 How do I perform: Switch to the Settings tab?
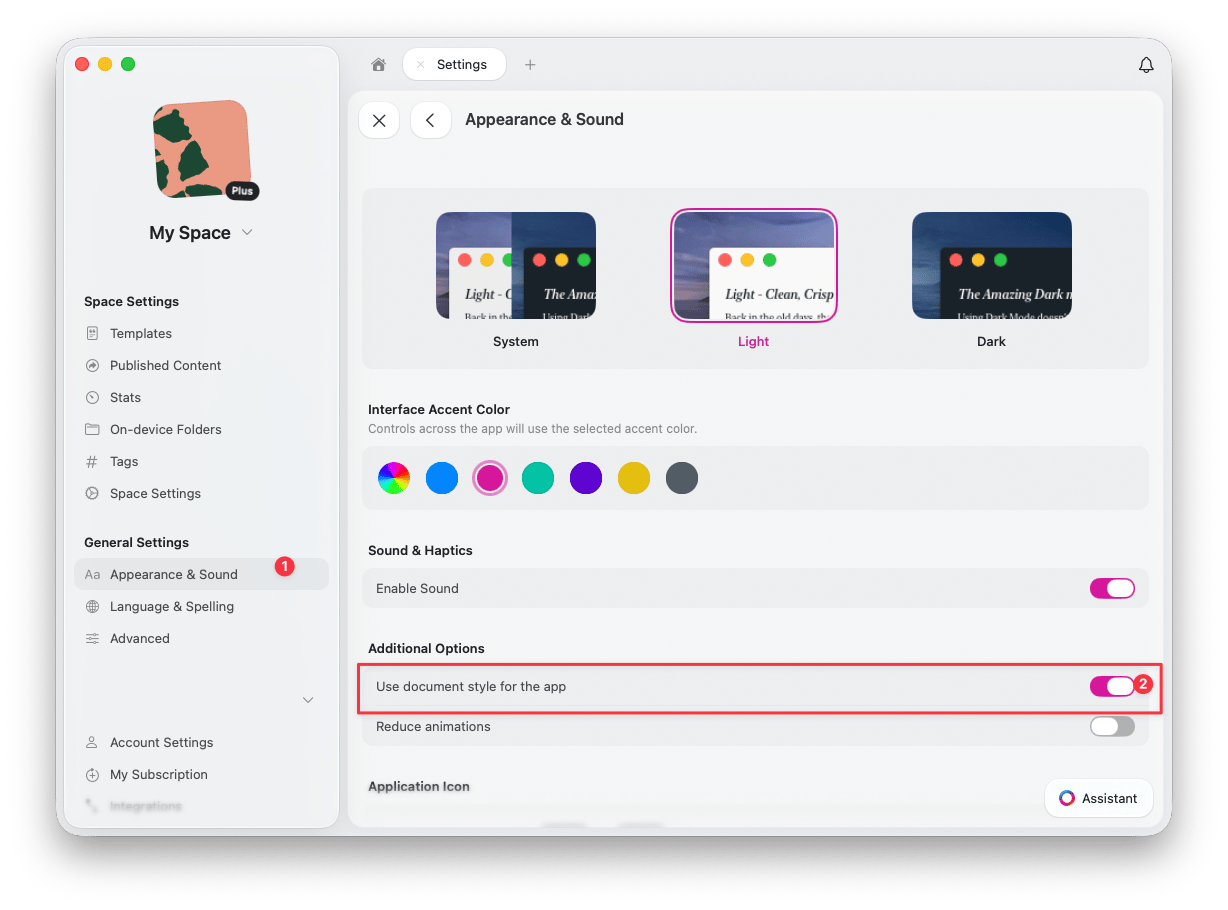pyautogui.click(x=454, y=65)
